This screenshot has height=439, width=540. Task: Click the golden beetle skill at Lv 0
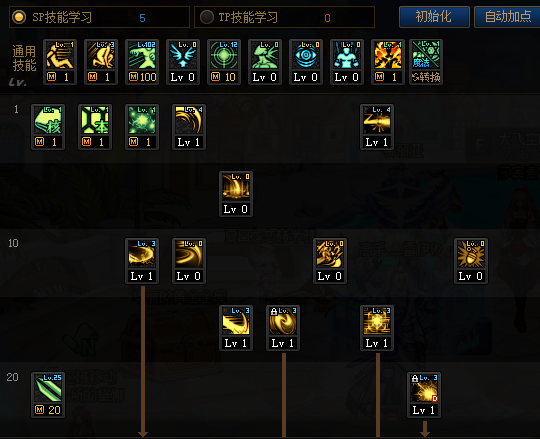click(471, 261)
